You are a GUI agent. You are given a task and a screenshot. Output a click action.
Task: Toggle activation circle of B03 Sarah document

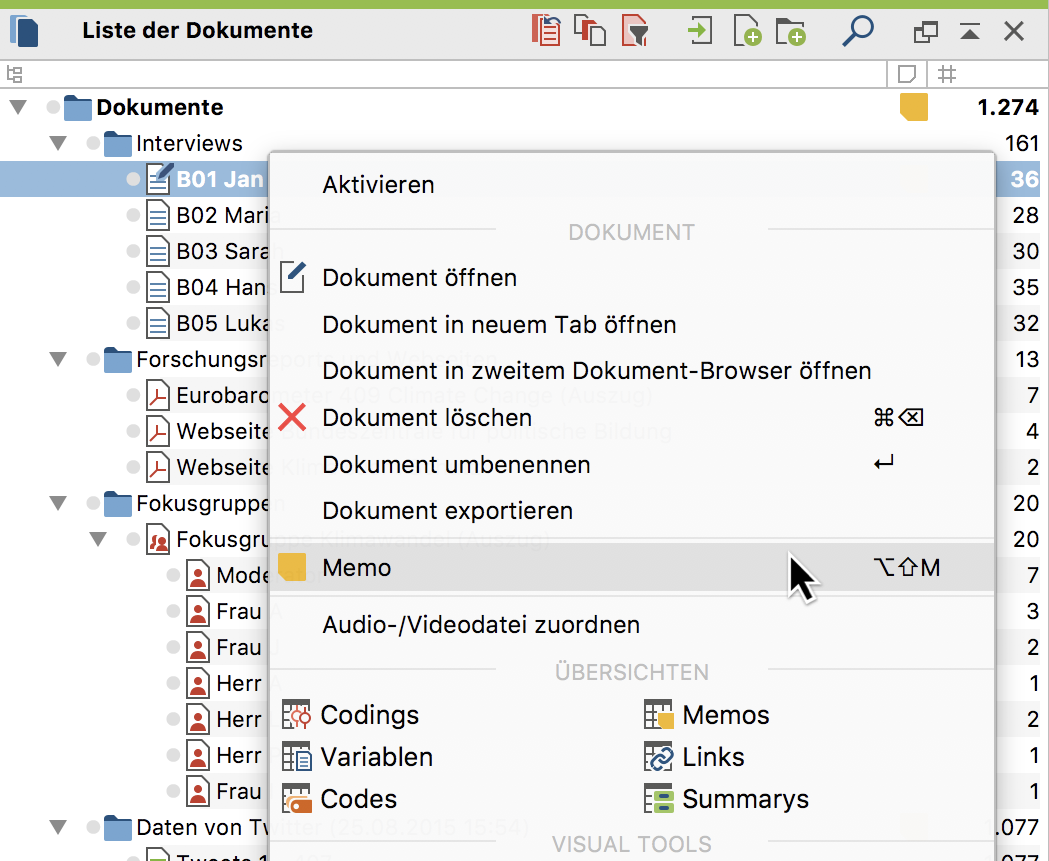(133, 251)
